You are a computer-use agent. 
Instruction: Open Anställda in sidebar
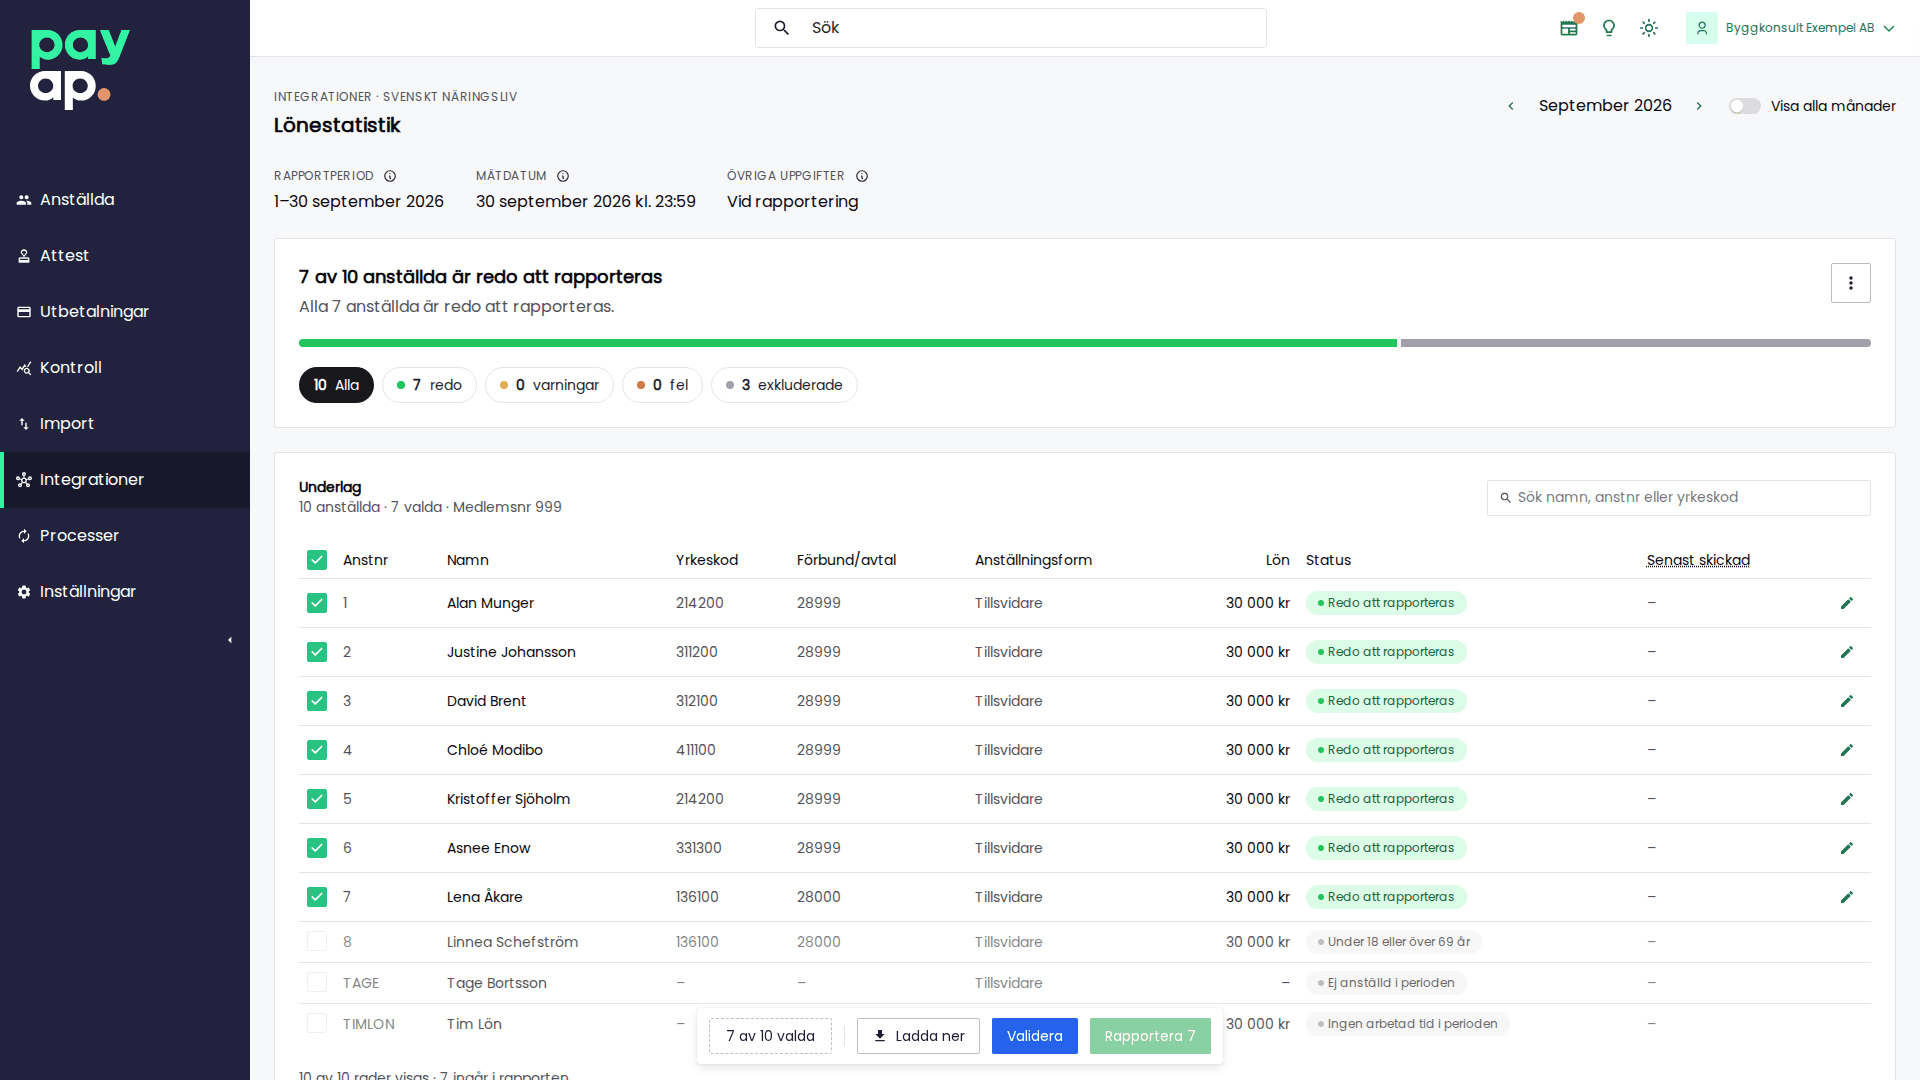(x=125, y=200)
